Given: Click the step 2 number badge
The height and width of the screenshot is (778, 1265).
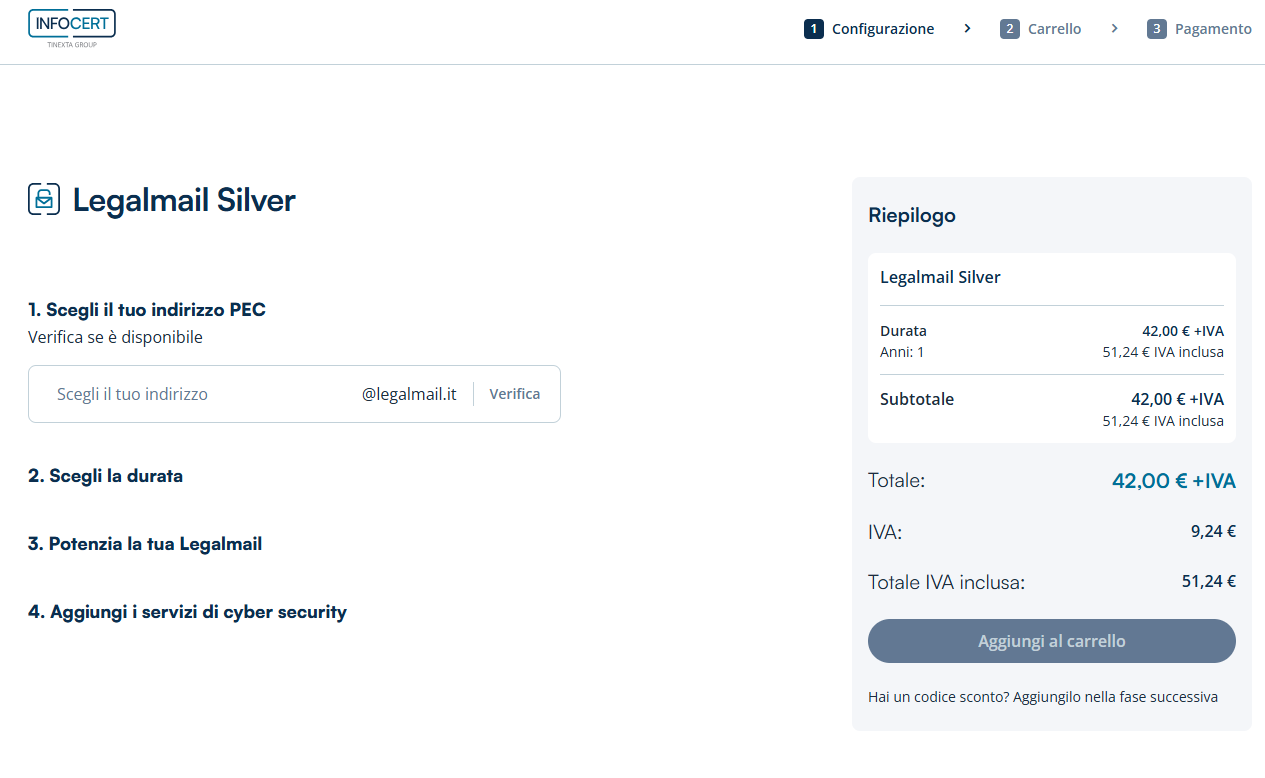Looking at the screenshot, I should 1009,29.
